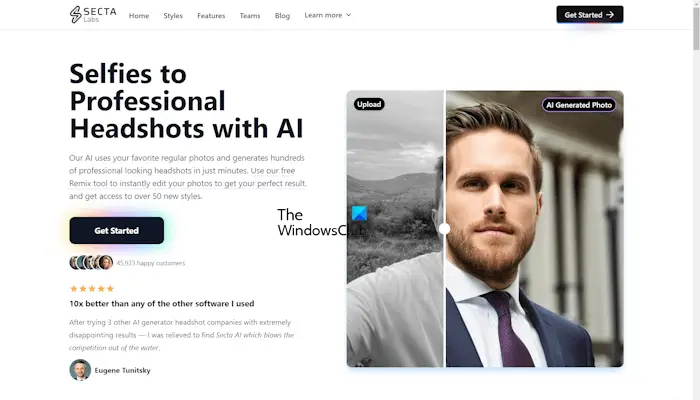Click the Windows Club logo watermark icon
The image size is (700, 400).
(x=359, y=213)
